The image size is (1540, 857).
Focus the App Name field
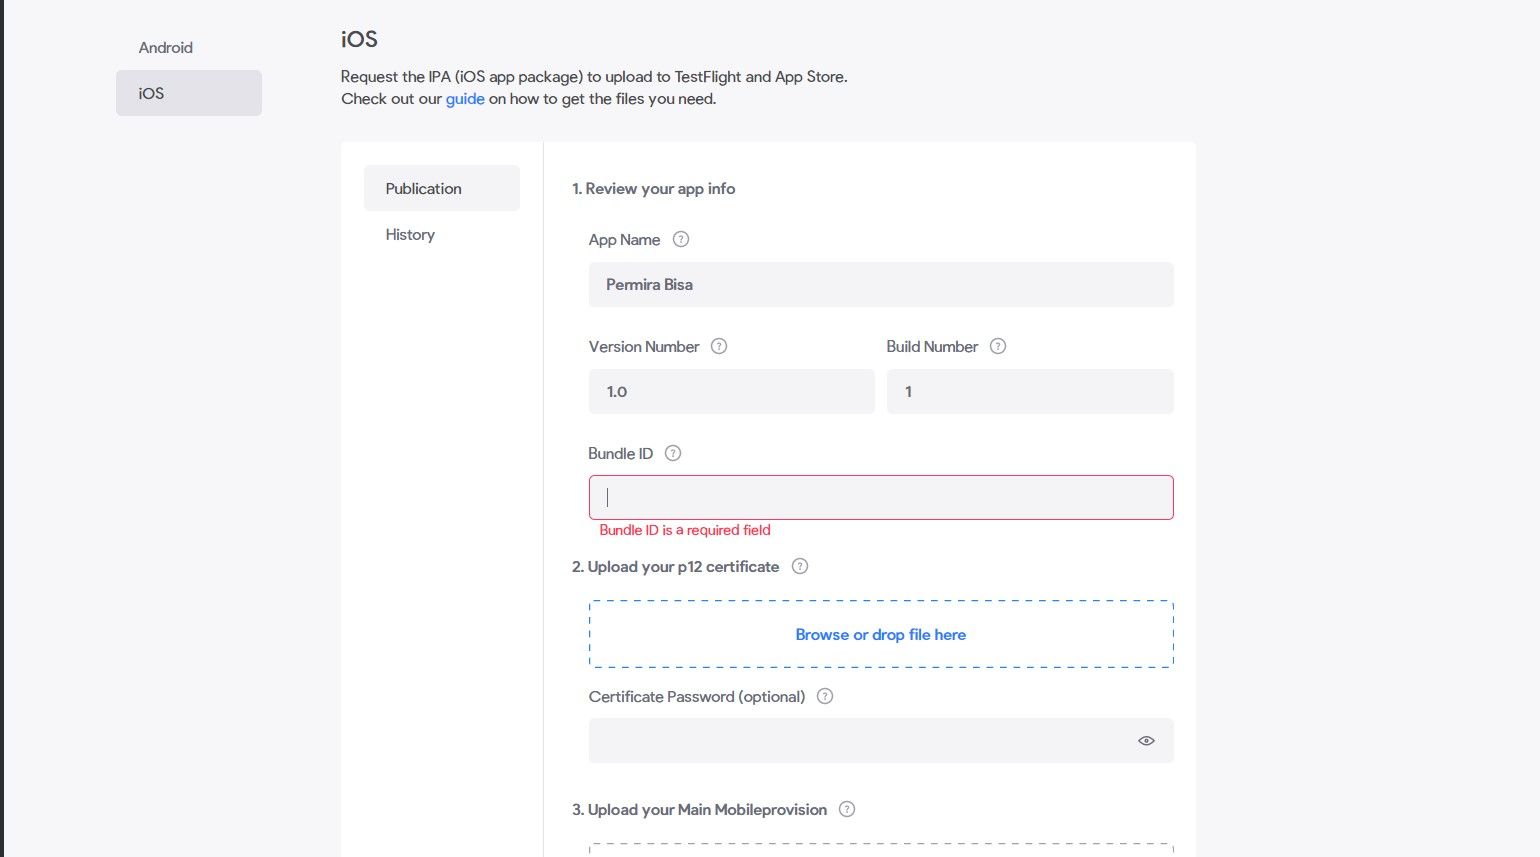click(881, 285)
